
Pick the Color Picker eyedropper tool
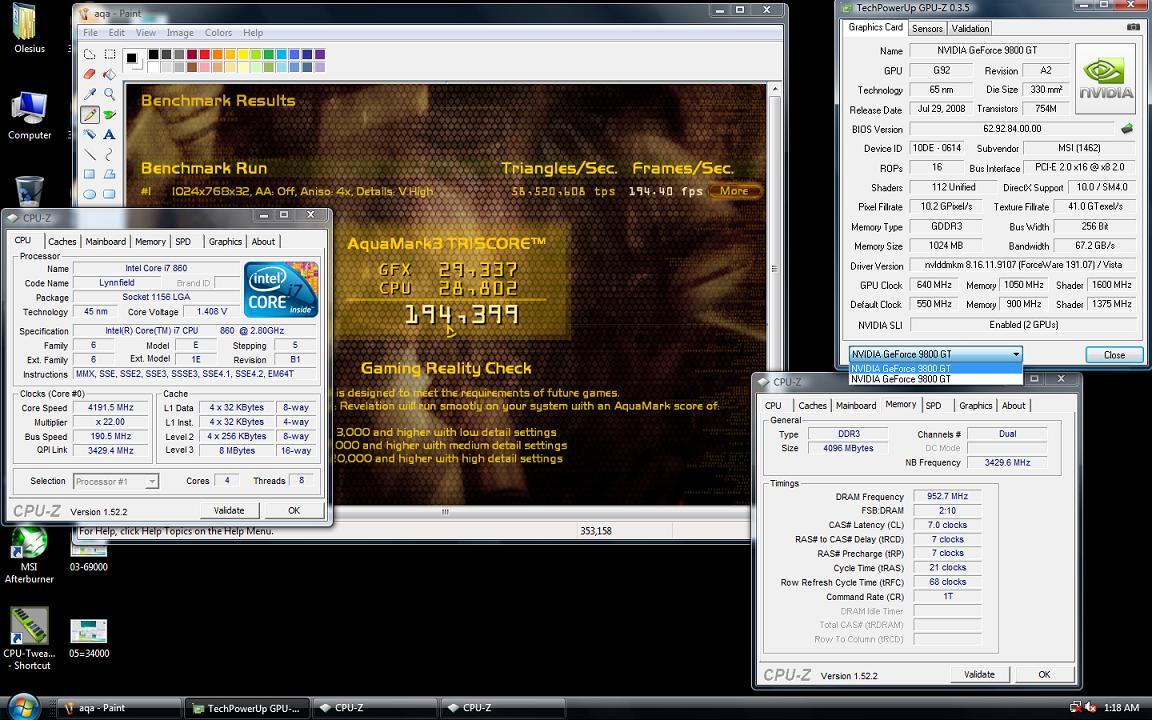(x=90, y=94)
